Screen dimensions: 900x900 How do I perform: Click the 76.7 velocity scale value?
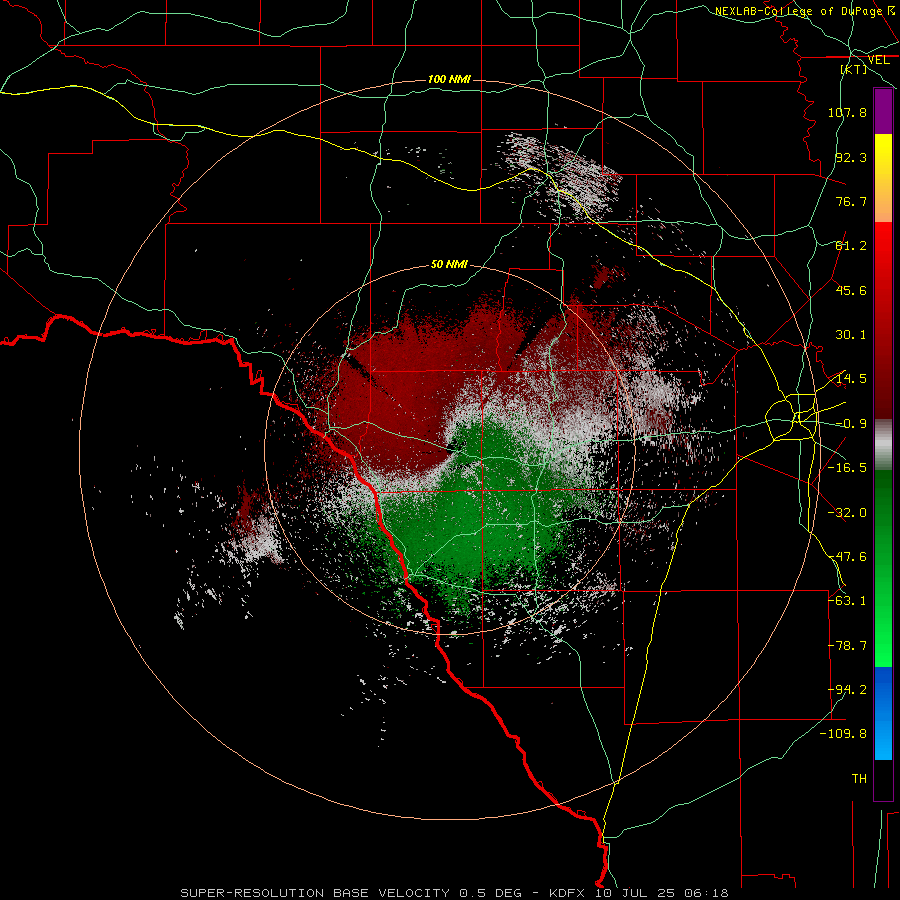851,201
